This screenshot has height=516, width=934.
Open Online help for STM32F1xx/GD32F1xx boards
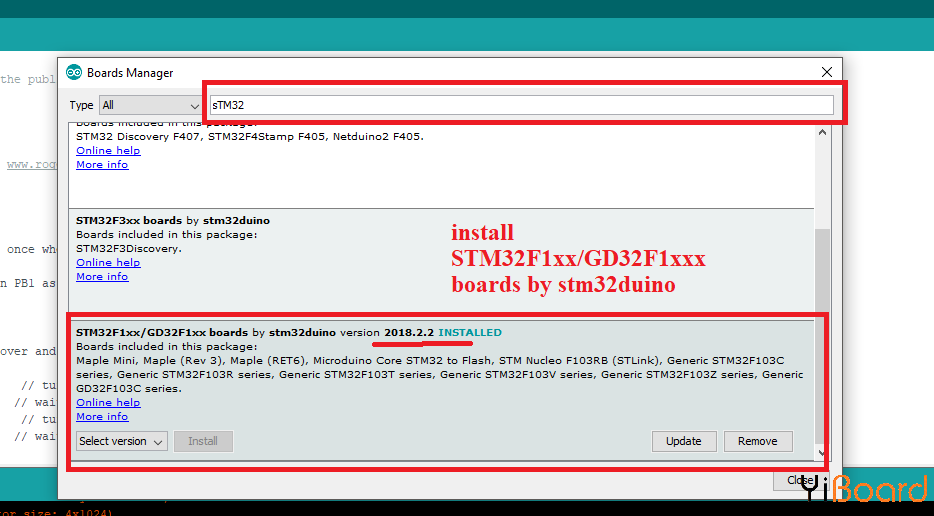click(108, 402)
